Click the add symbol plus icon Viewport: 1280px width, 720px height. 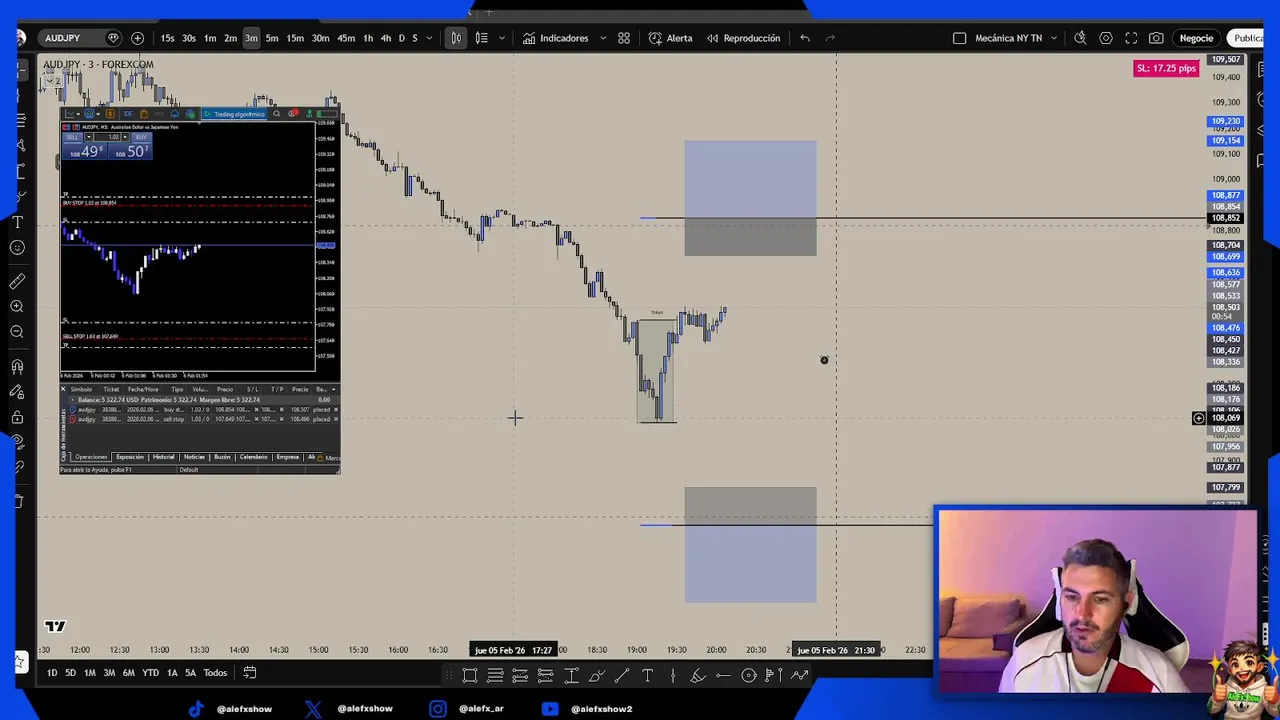click(137, 38)
